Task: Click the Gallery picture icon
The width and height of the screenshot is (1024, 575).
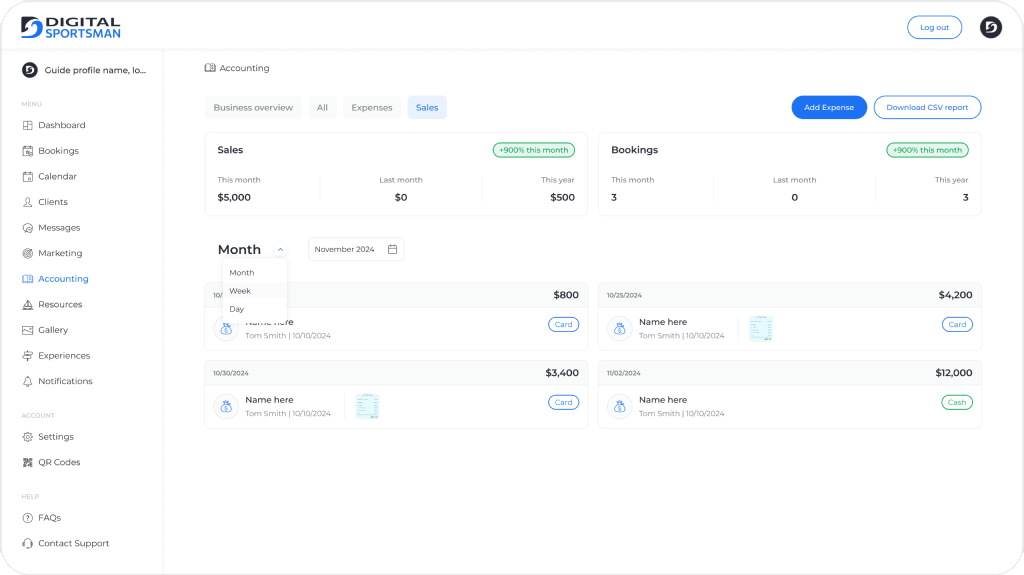Action: pos(27,330)
